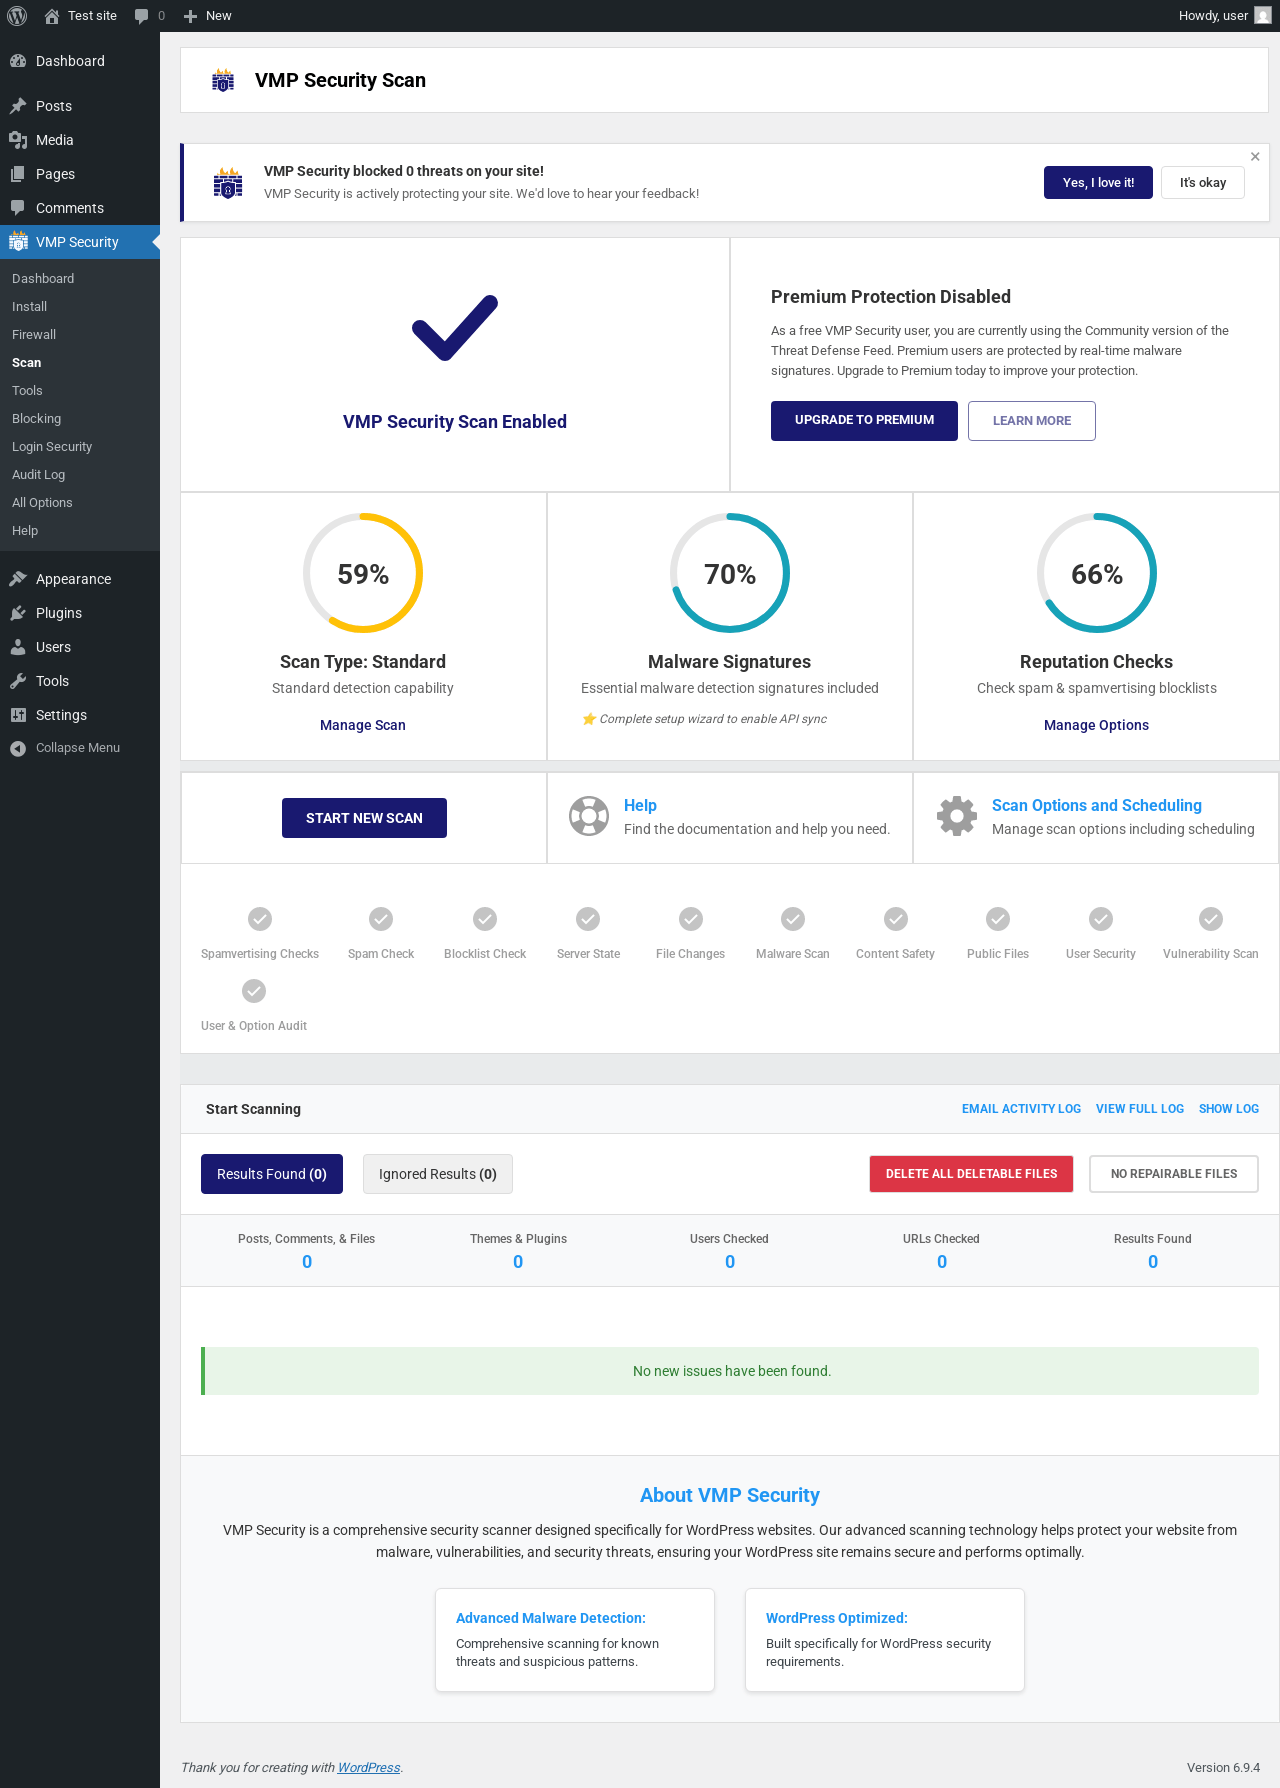Click the Settings sliders icon
The width and height of the screenshot is (1280, 1788).
pyautogui.click(x=18, y=715)
